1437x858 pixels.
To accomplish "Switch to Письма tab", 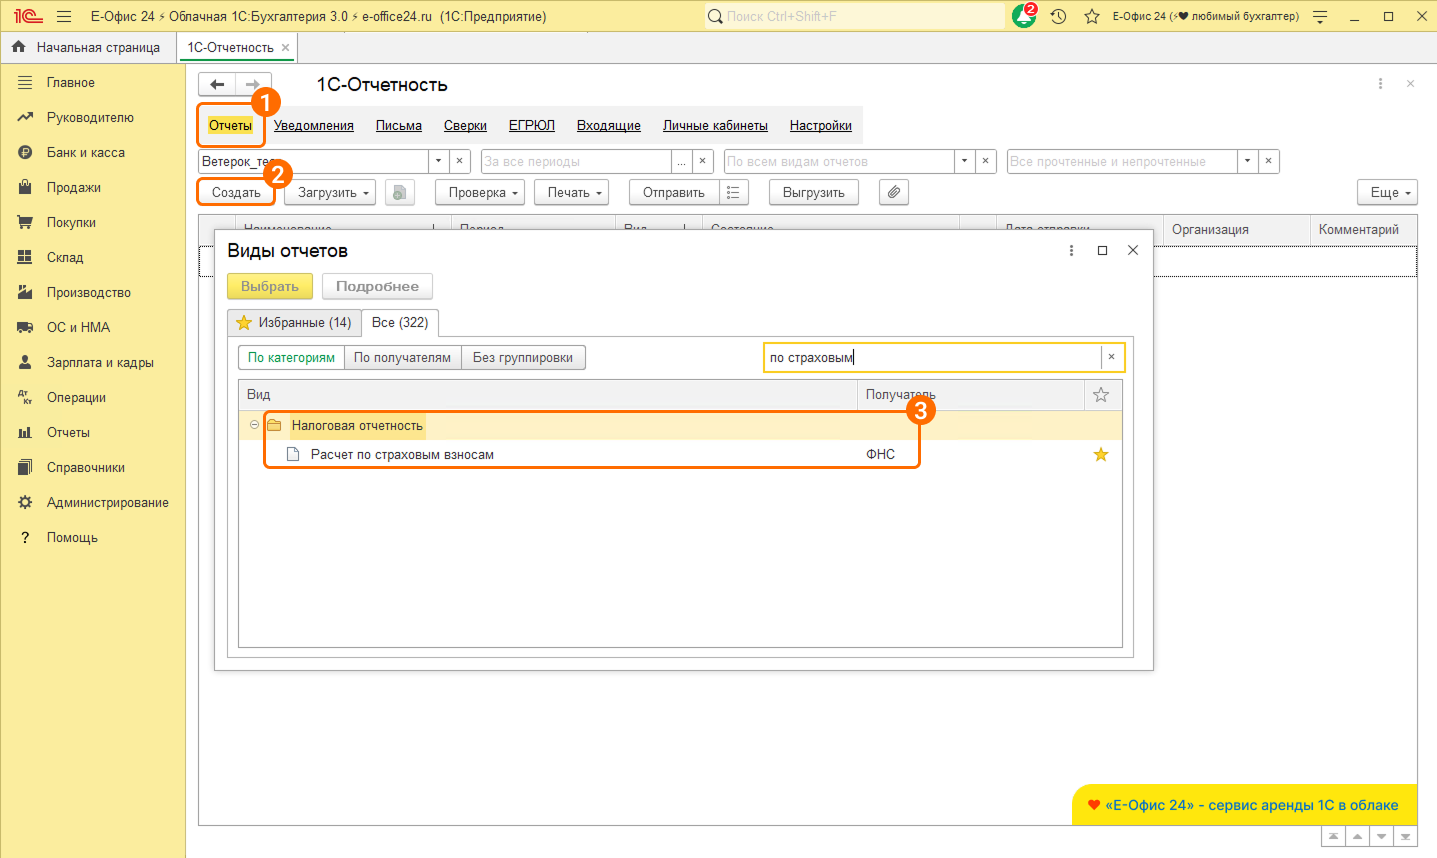I will pos(399,125).
